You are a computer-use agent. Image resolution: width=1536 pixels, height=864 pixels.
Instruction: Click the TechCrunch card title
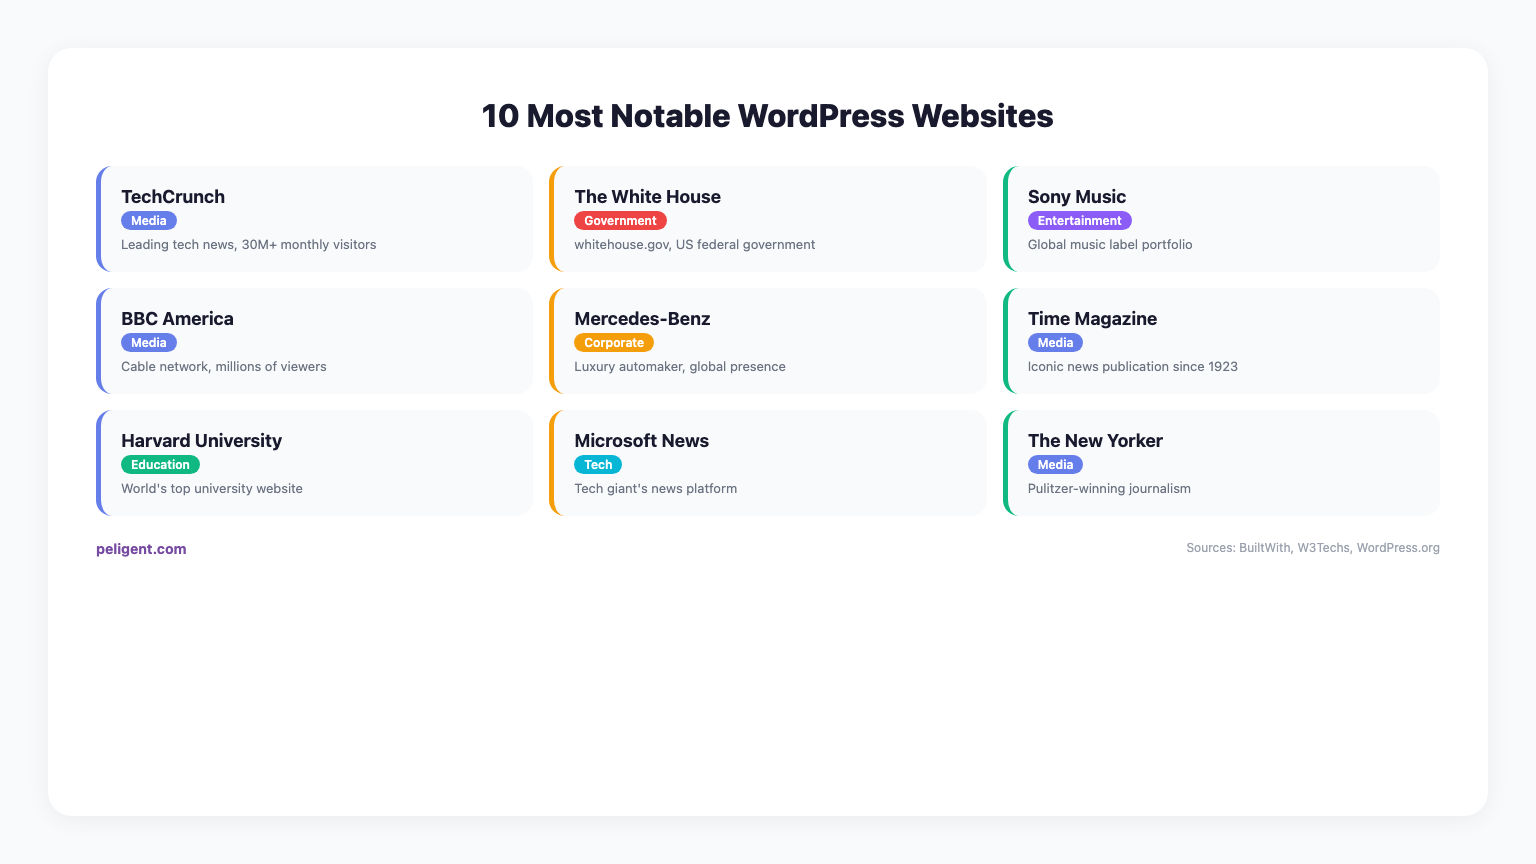coord(173,197)
